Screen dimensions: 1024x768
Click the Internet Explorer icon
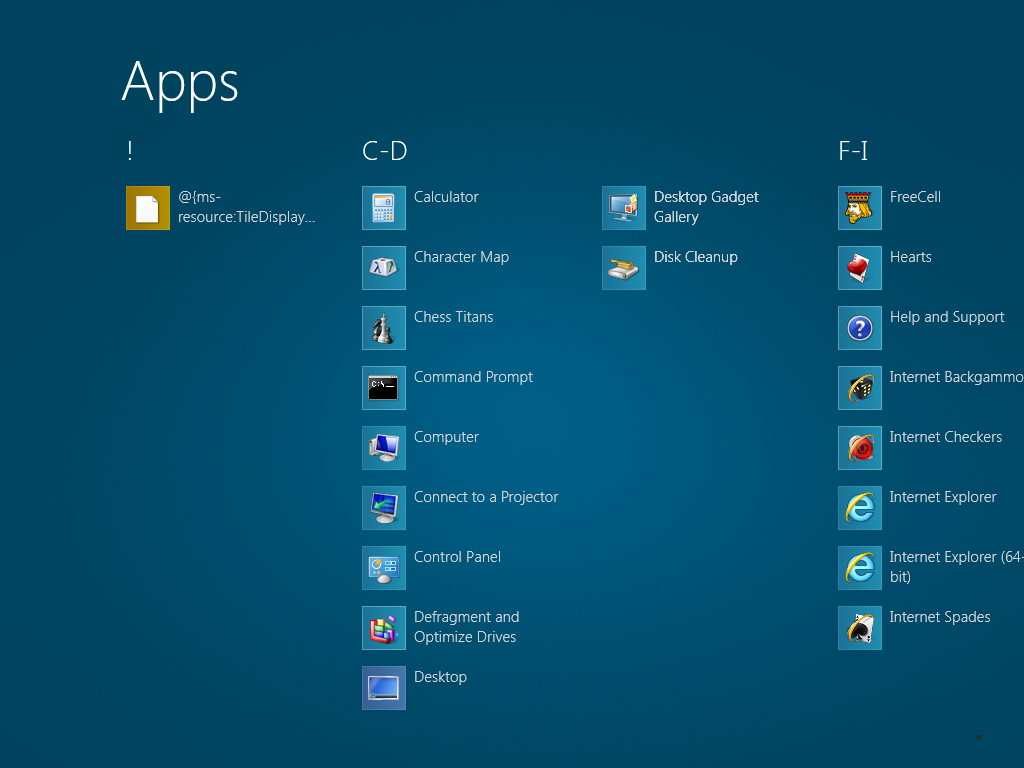click(859, 508)
